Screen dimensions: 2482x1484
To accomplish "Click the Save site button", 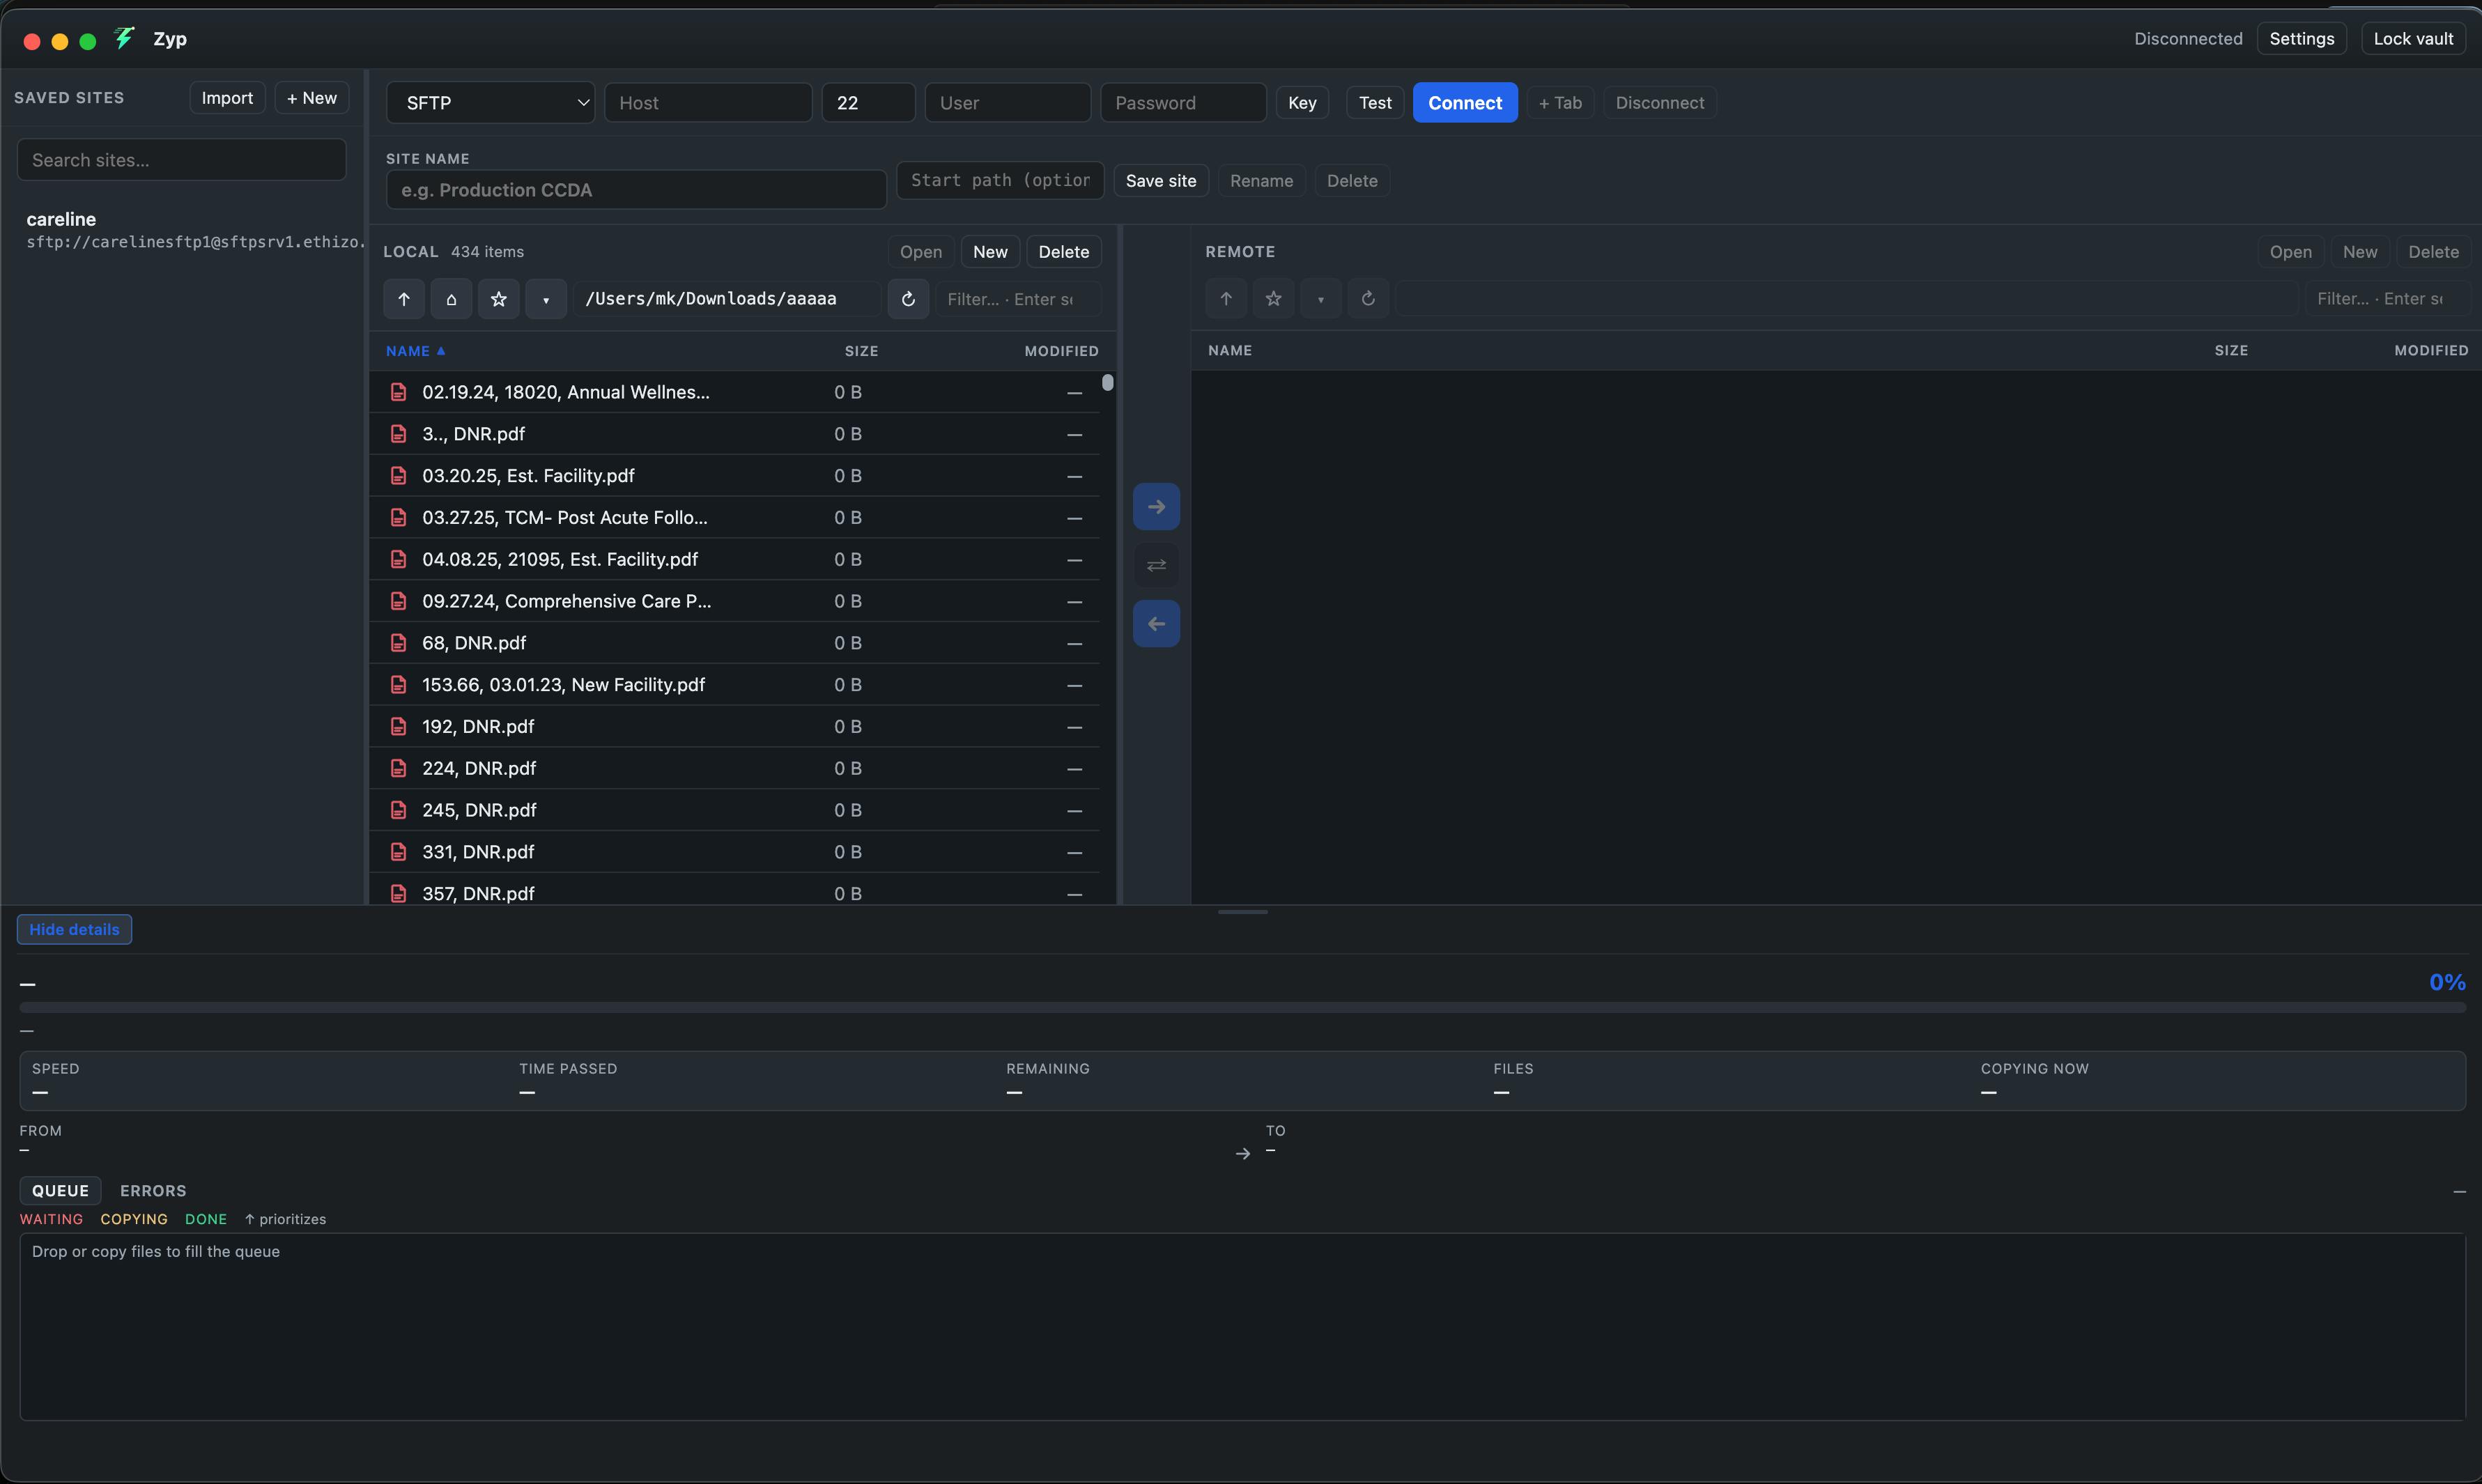I will [1161, 181].
